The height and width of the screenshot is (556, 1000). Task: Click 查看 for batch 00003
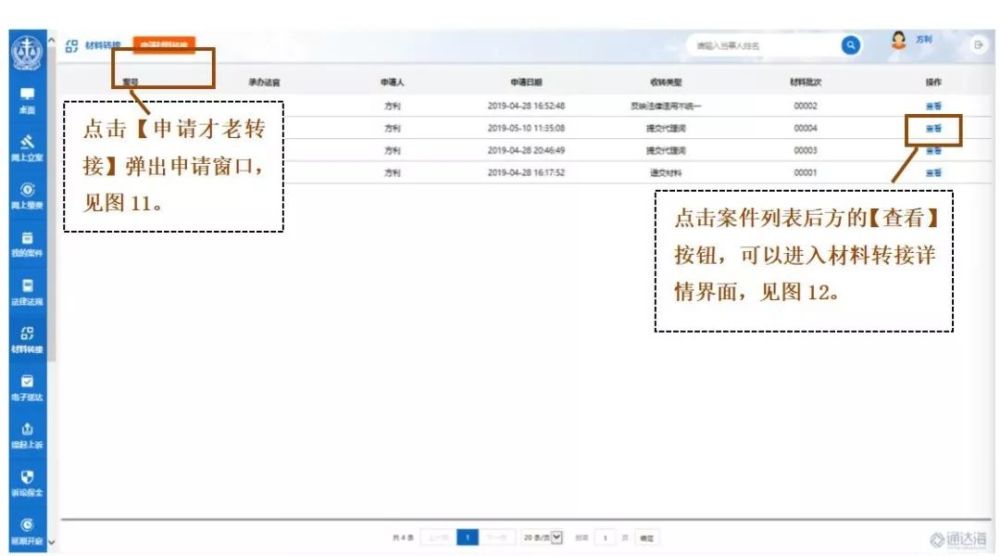(933, 150)
